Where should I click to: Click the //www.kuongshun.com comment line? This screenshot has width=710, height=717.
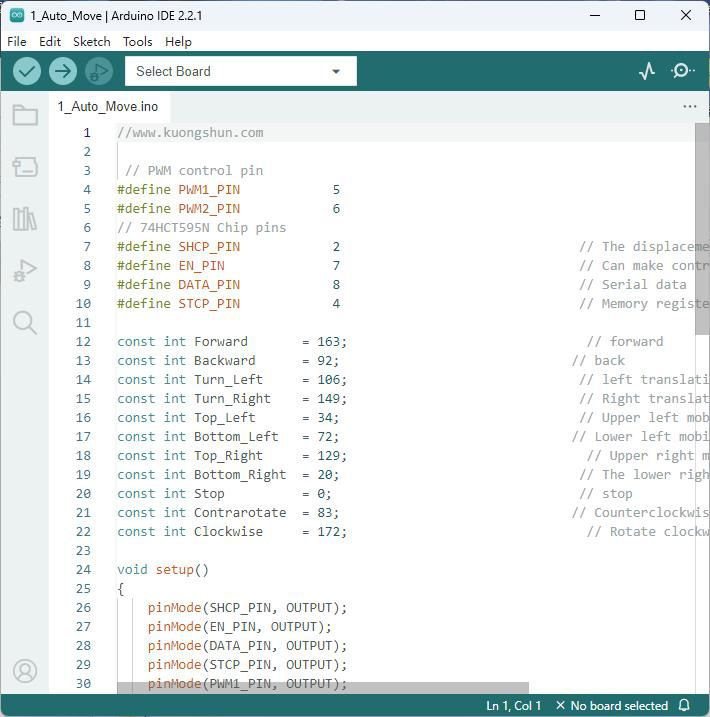[190, 133]
